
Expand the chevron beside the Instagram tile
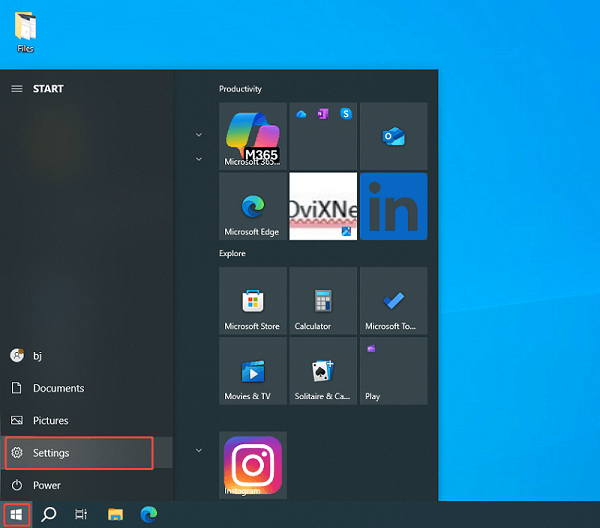coord(199,450)
